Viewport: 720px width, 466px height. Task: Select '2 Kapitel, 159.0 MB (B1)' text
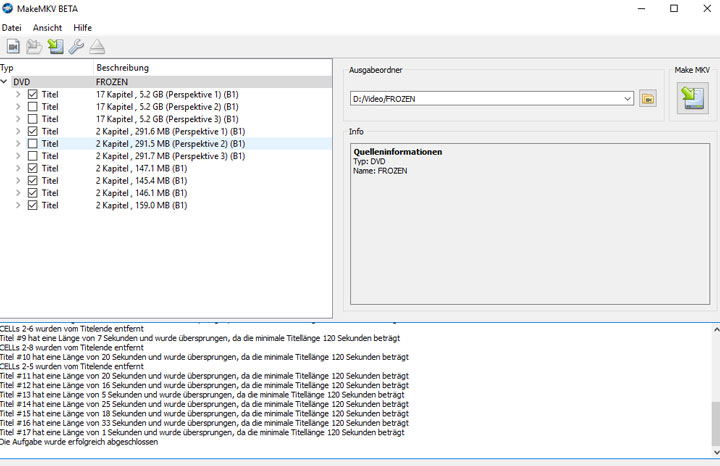pyautogui.click(x=141, y=205)
